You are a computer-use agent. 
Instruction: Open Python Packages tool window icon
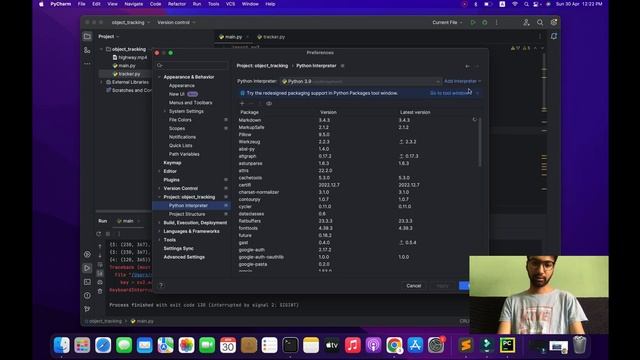(87, 254)
